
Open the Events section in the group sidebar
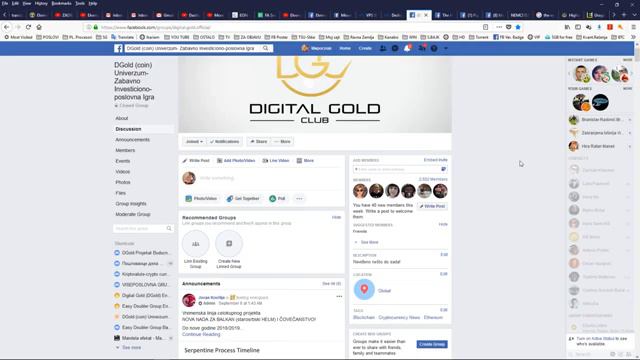(122, 161)
